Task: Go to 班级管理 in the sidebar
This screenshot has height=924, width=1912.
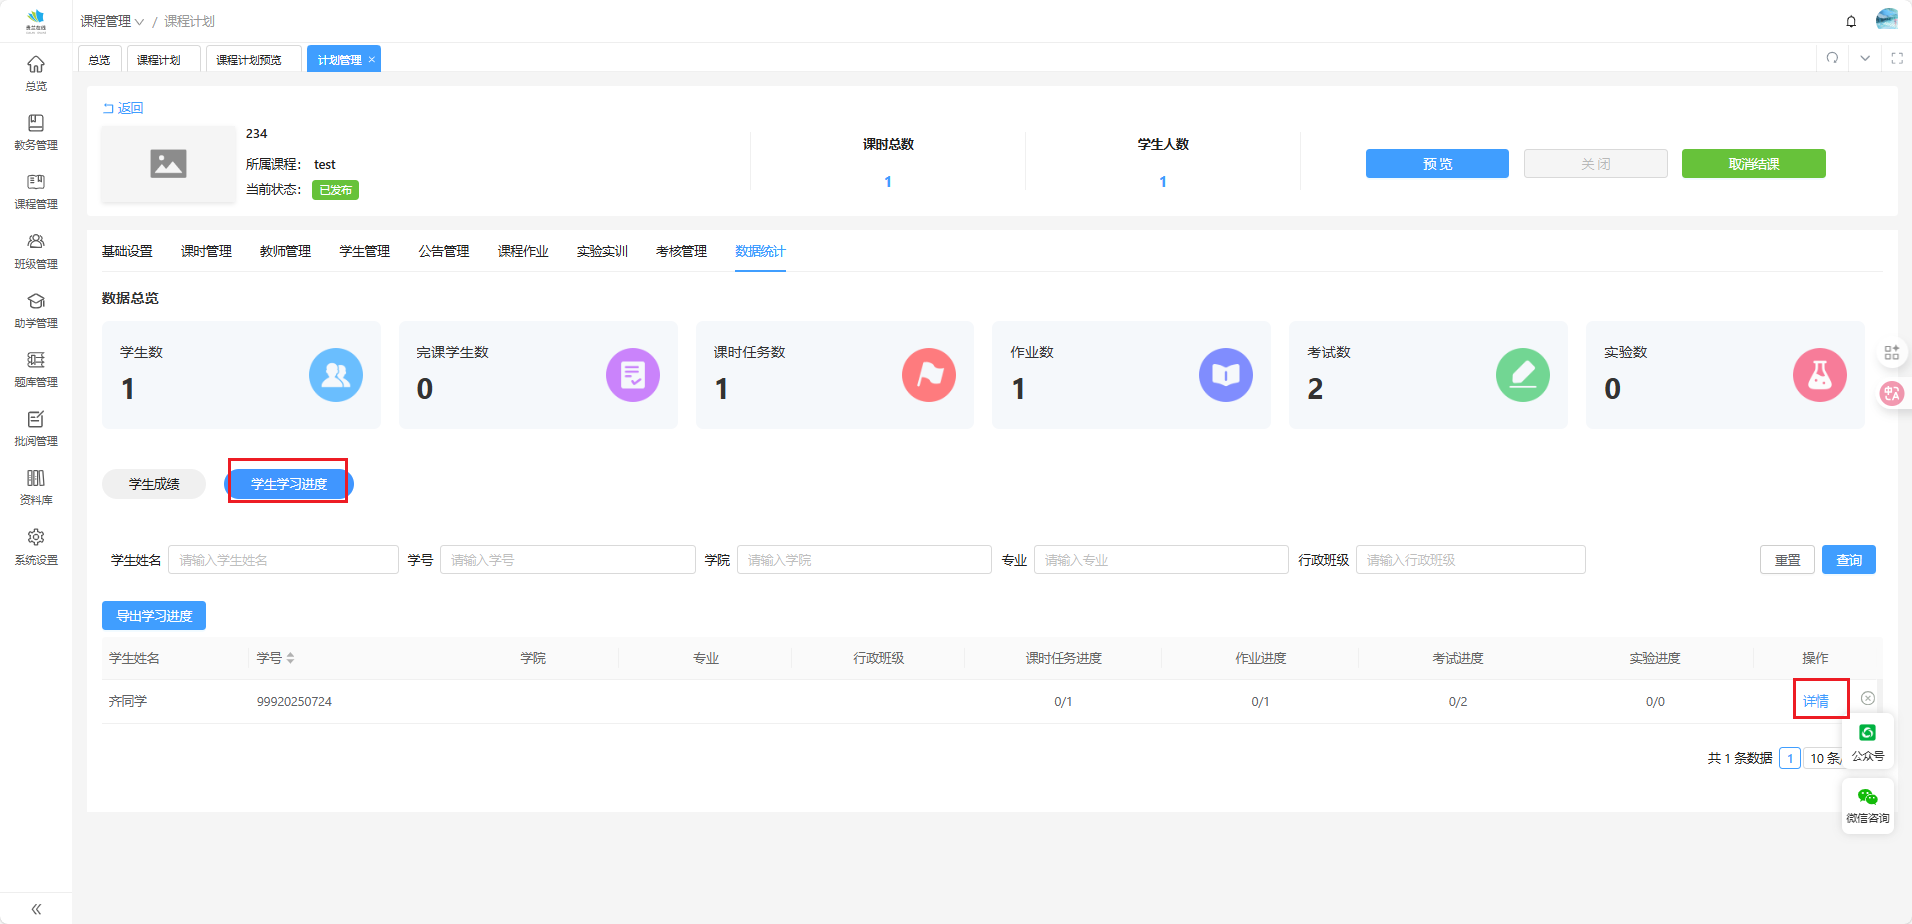Action: (x=36, y=250)
